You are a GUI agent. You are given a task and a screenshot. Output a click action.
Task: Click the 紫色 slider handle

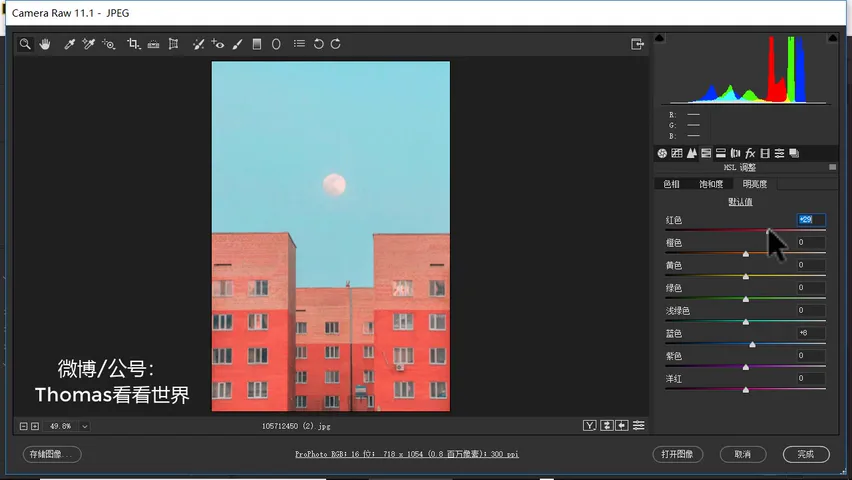[x=746, y=367]
